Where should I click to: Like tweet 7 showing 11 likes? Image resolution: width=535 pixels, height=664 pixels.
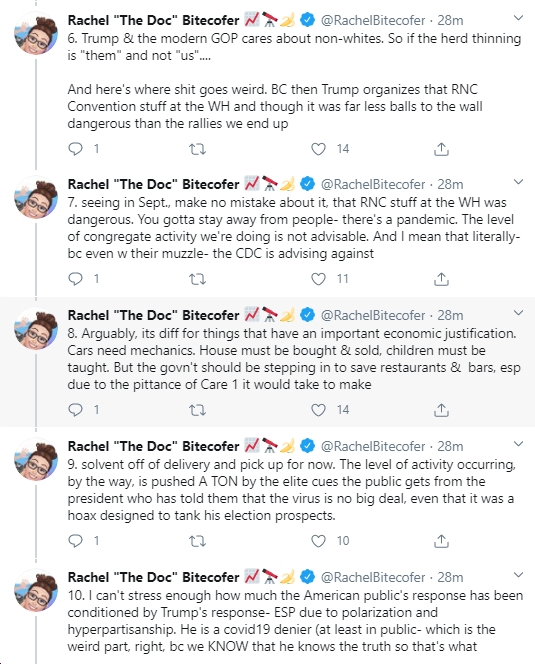click(x=319, y=279)
